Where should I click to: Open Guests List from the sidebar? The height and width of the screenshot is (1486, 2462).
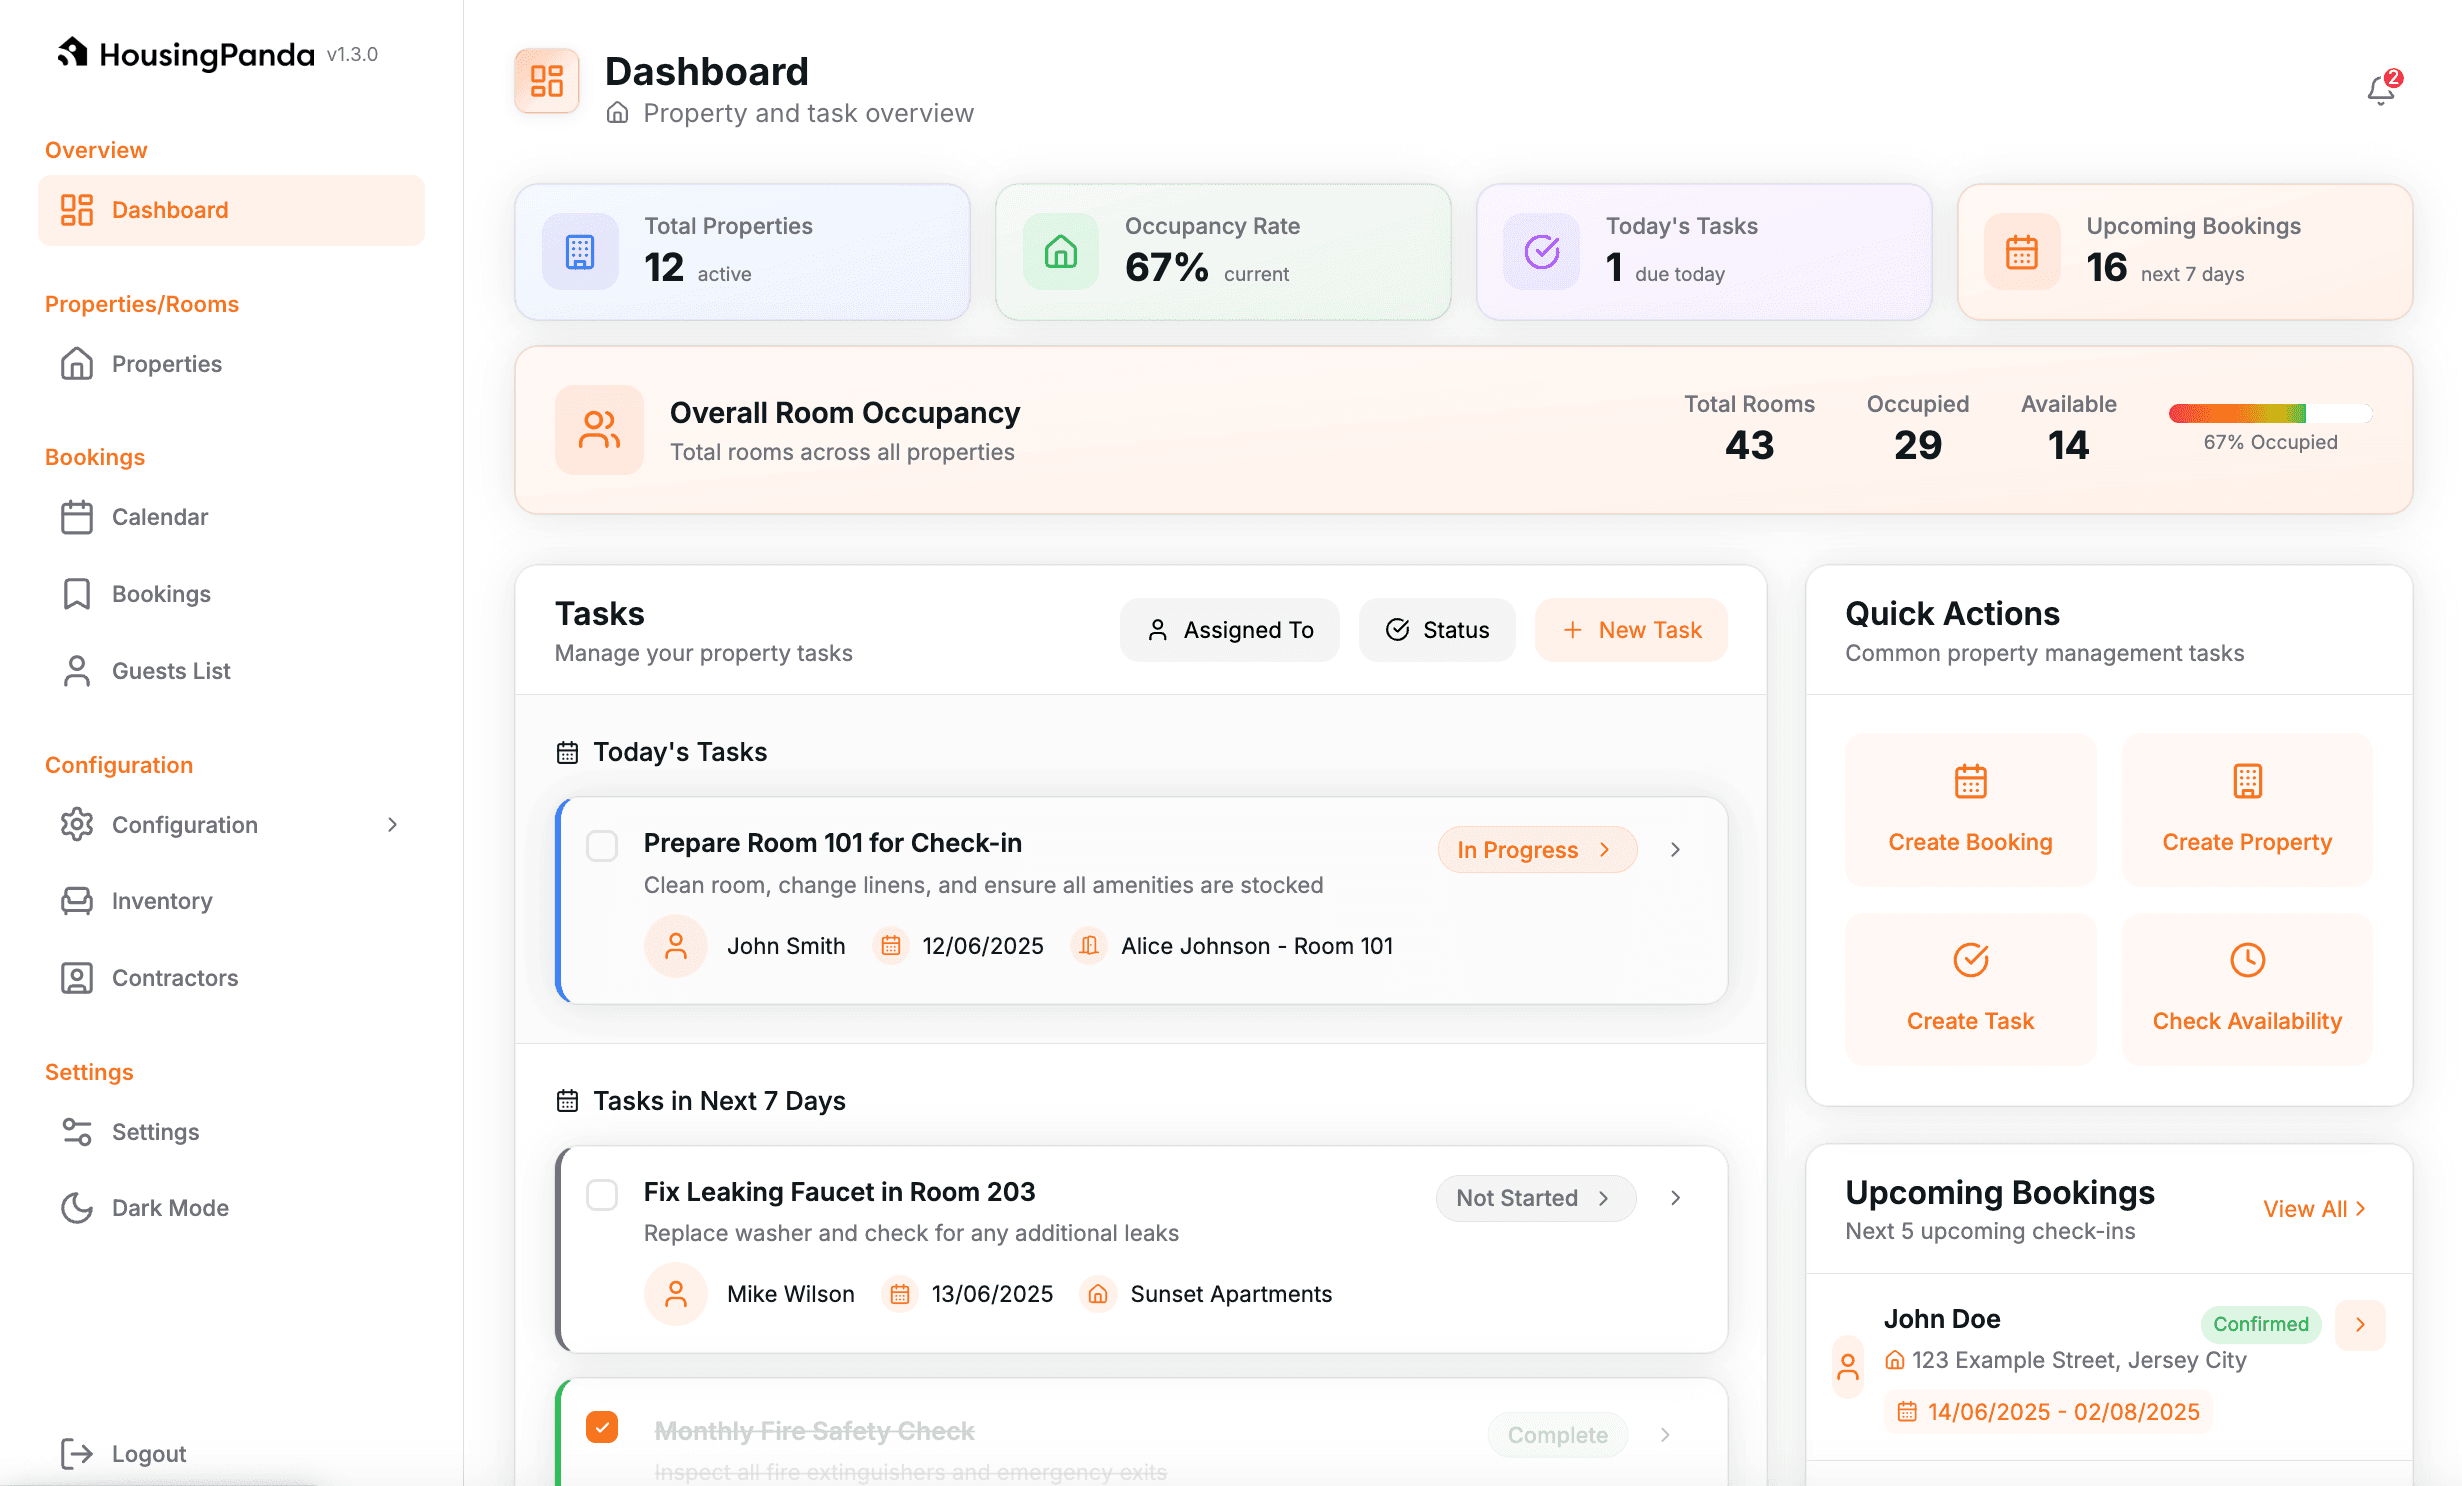pos(170,670)
